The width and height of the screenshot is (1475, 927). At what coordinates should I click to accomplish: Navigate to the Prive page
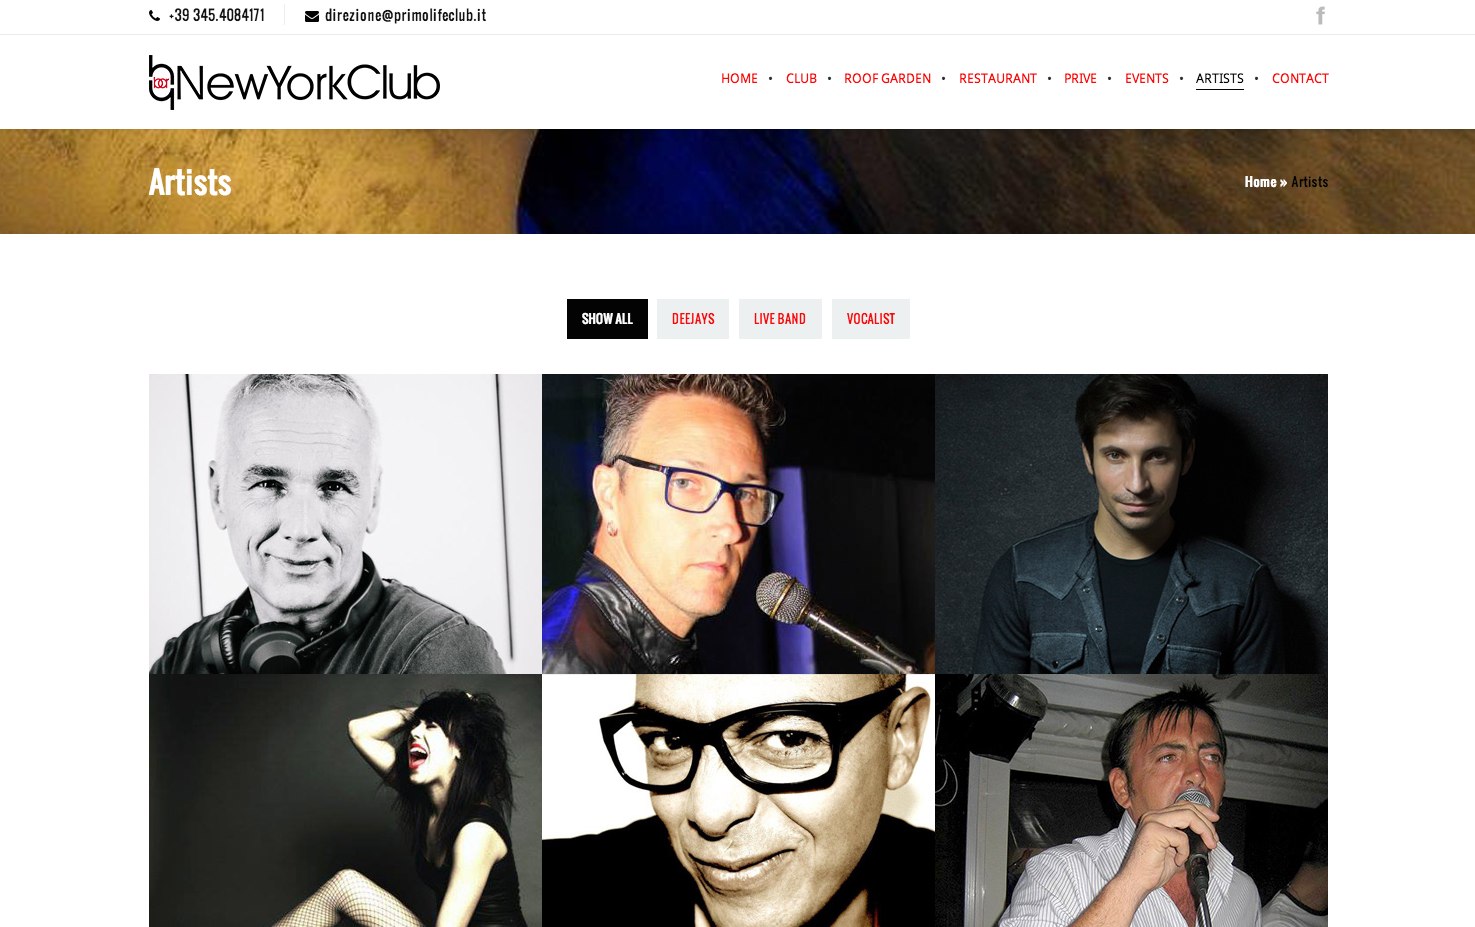click(1080, 78)
